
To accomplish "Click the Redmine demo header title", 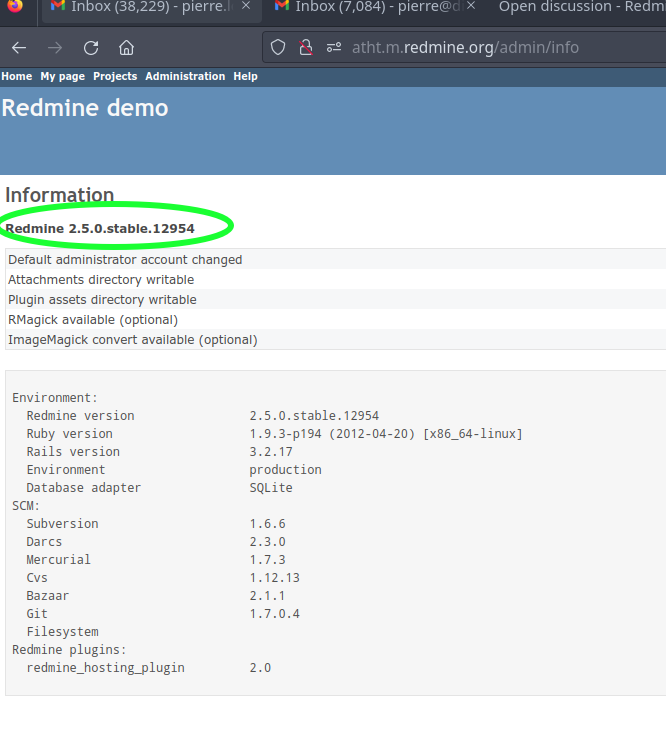I will click(x=85, y=108).
